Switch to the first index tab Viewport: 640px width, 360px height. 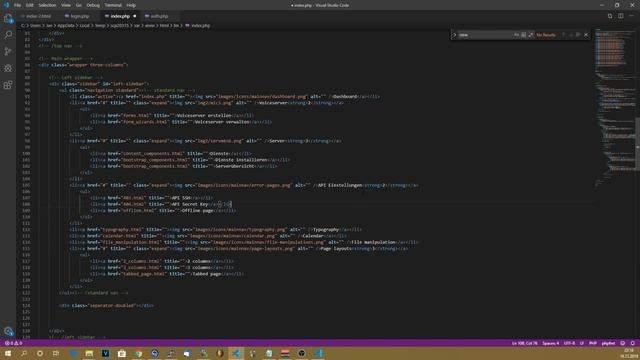[x=39, y=16]
